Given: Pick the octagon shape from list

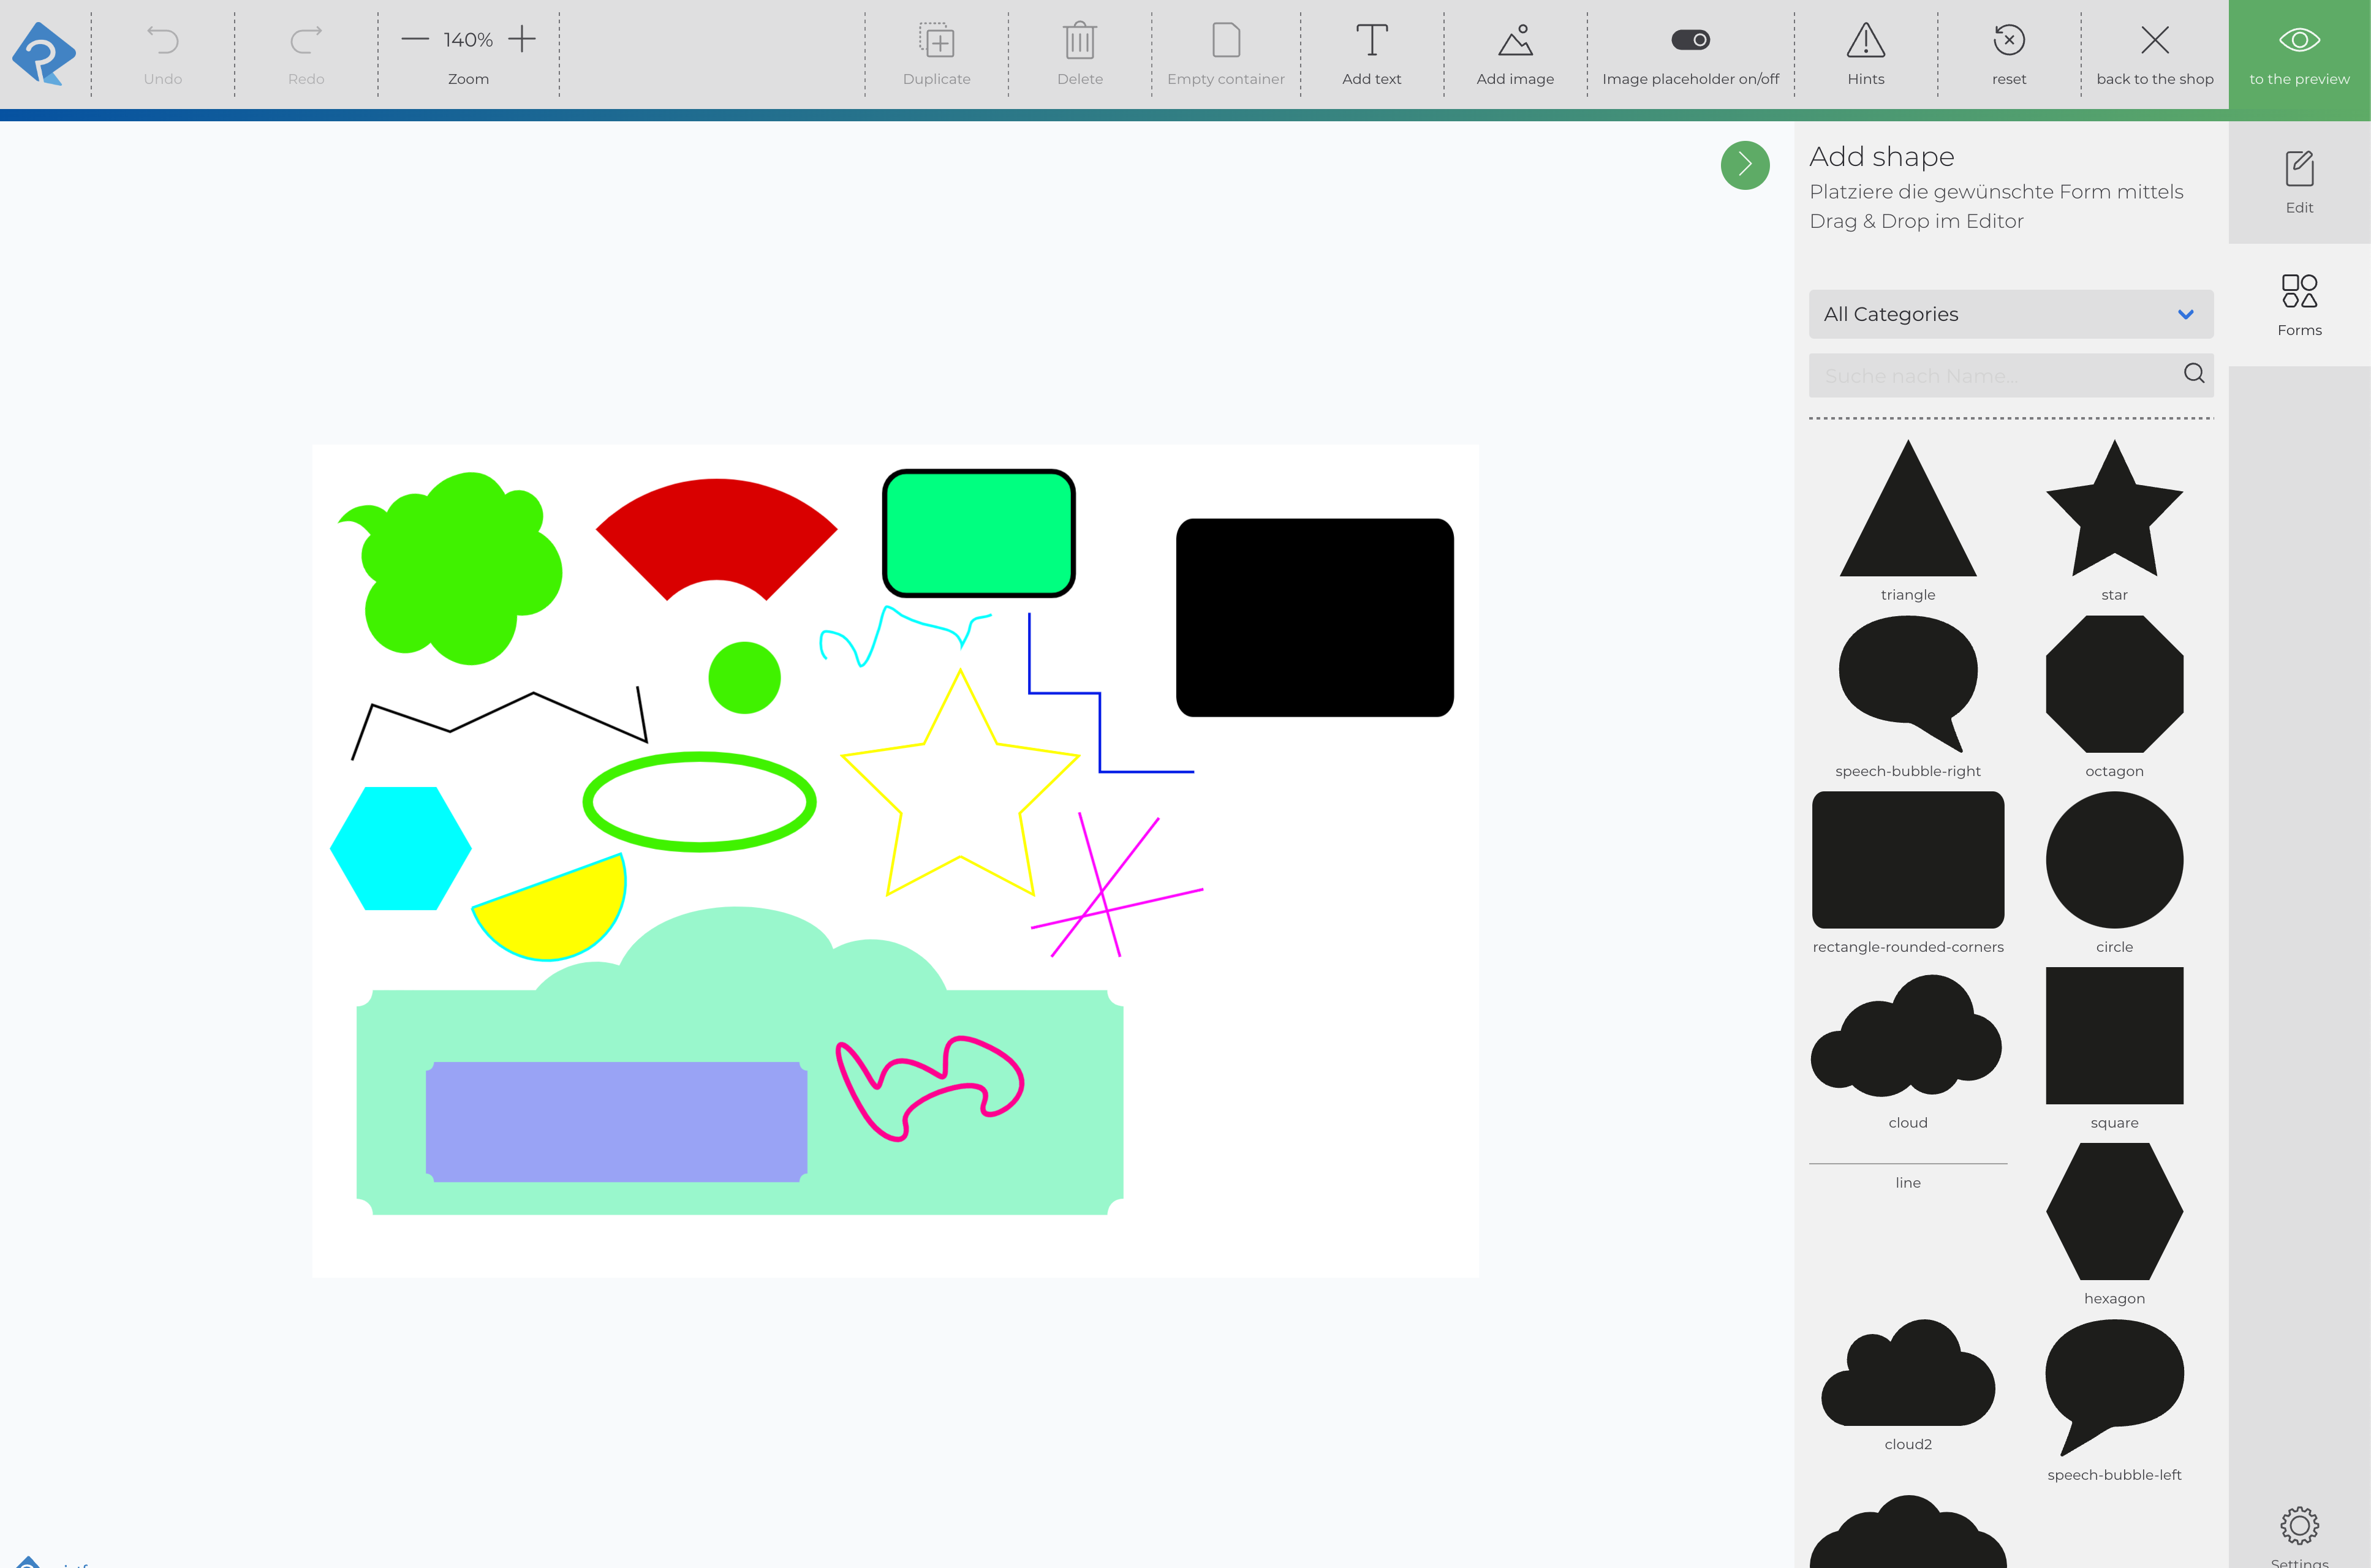Looking at the screenshot, I should pyautogui.click(x=2113, y=684).
